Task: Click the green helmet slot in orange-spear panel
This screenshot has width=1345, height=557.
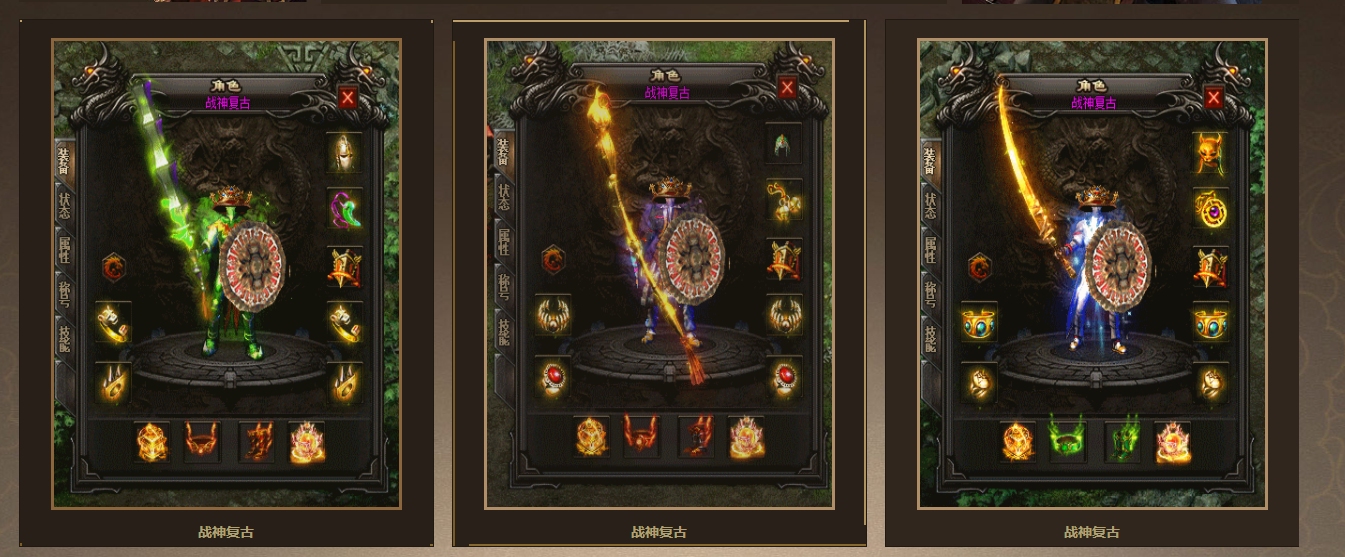Action: click(x=784, y=143)
